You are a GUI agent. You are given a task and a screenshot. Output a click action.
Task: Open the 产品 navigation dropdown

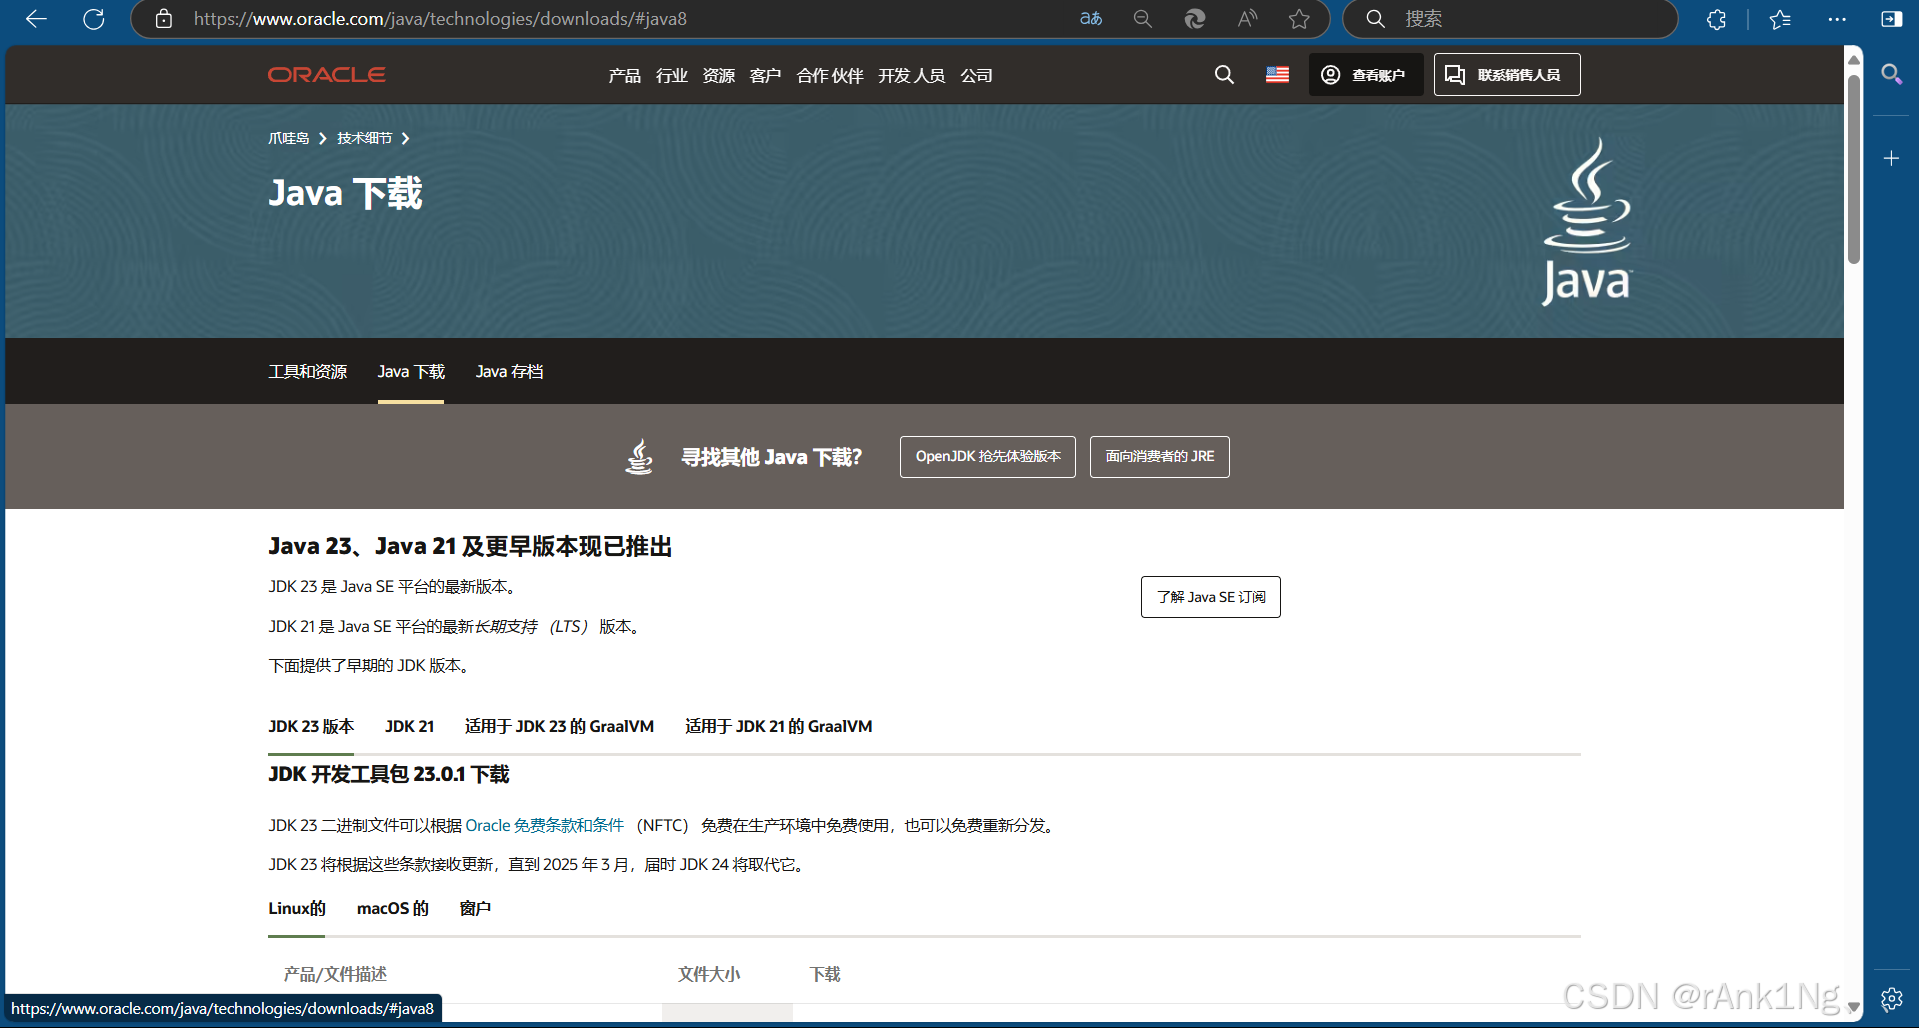pyautogui.click(x=624, y=75)
